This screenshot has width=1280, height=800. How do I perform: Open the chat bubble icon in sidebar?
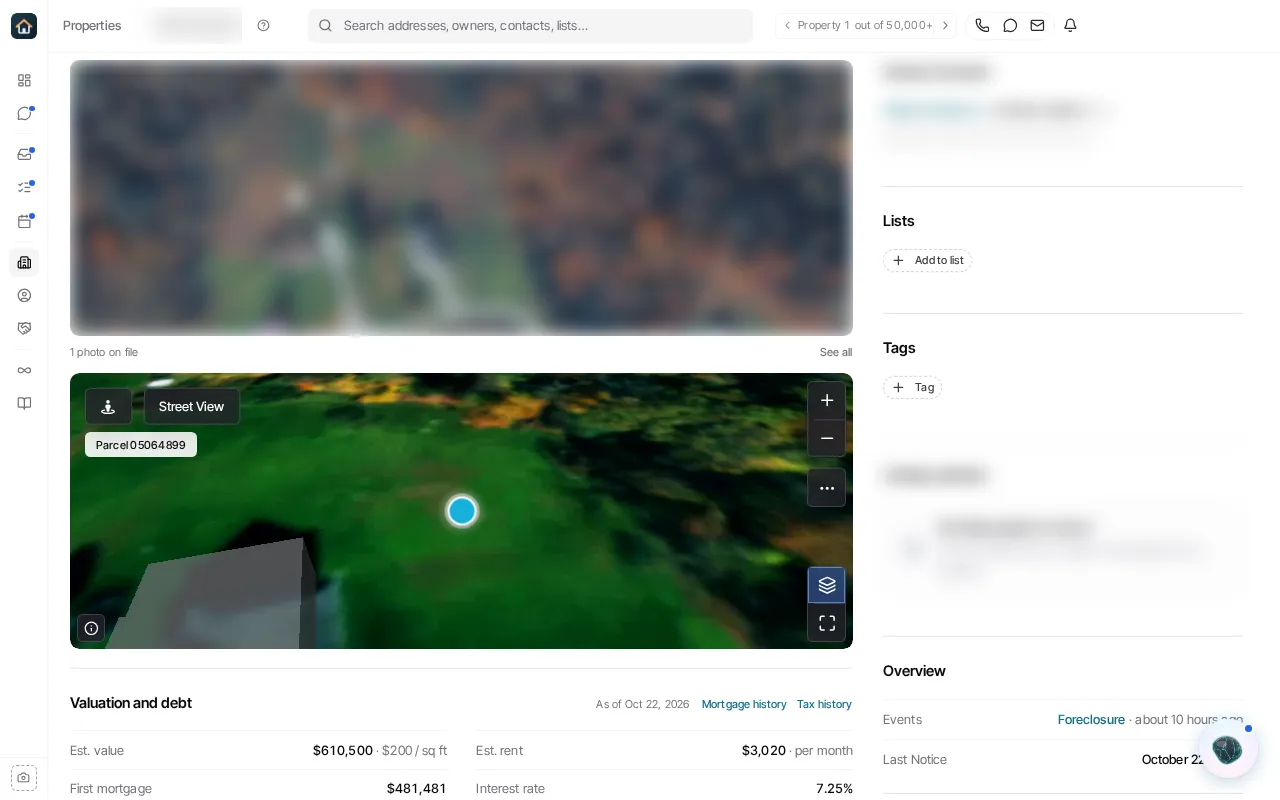[x=24, y=114]
